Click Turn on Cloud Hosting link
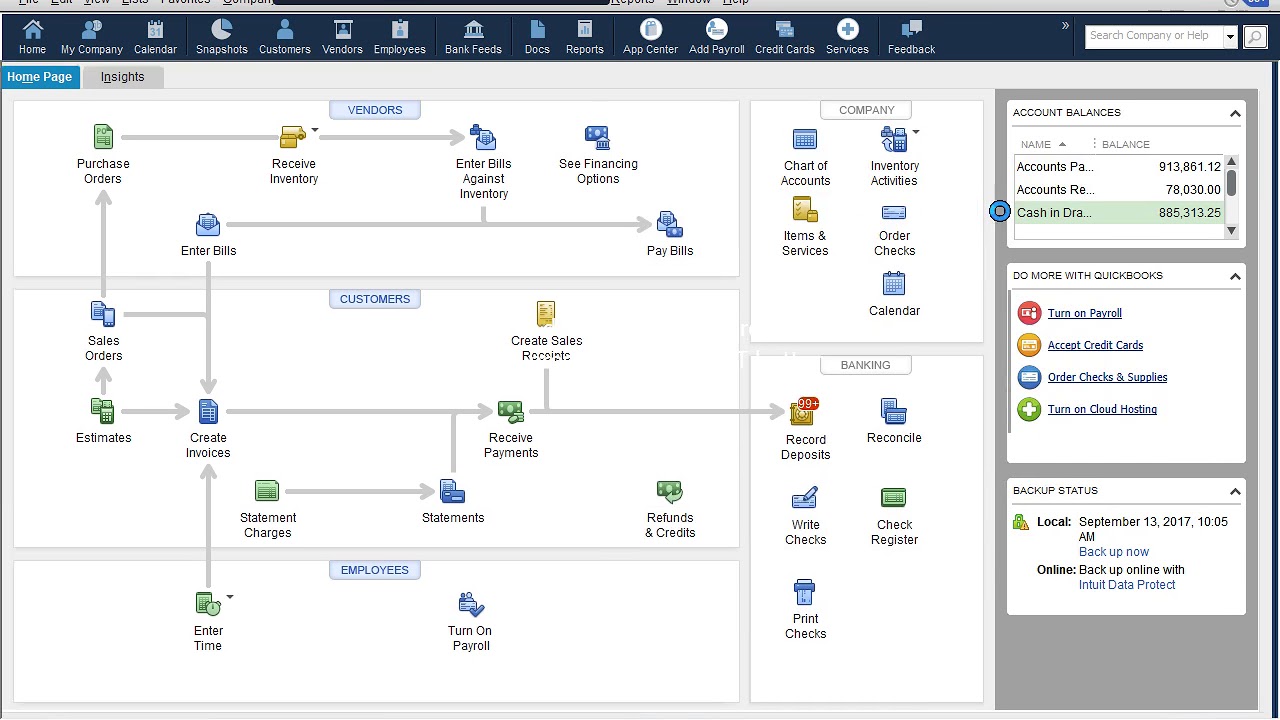1280x720 pixels. pyautogui.click(x=1102, y=409)
